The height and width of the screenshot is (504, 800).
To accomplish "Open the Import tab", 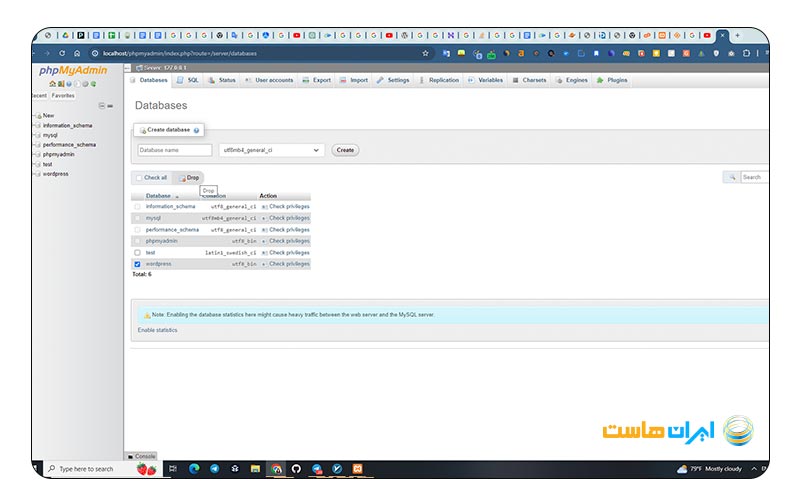I will click(354, 80).
